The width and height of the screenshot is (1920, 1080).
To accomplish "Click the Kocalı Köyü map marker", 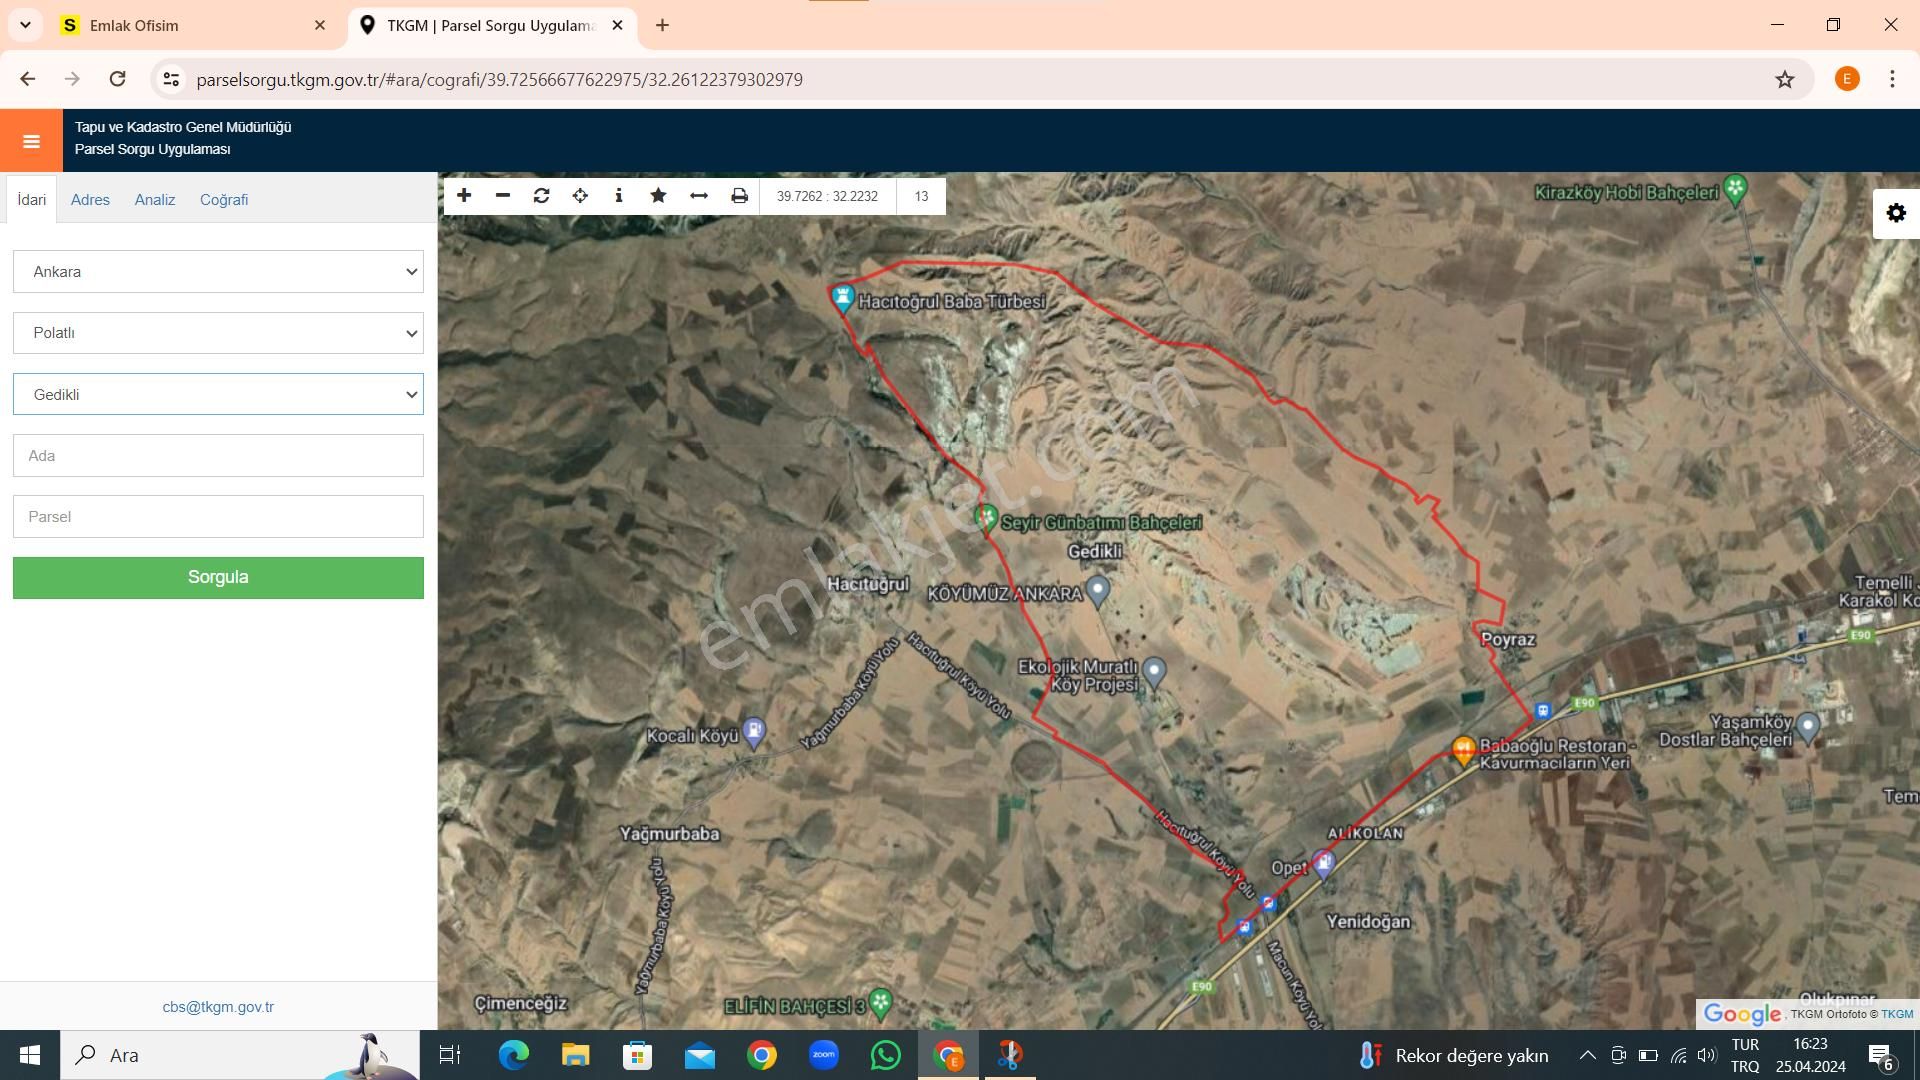I will [754, 733].
